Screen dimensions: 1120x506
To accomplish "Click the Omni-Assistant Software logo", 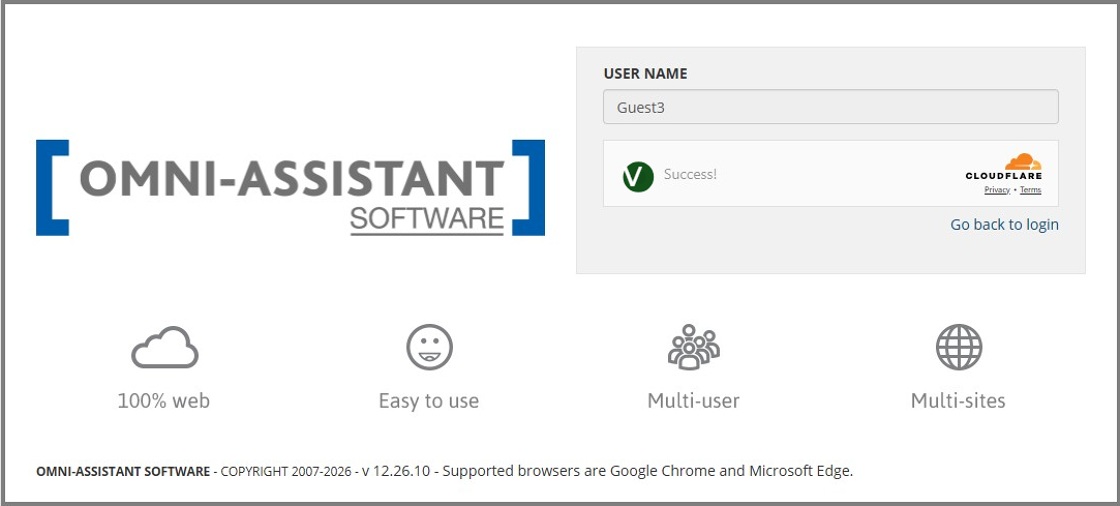I will pos(290,187).
